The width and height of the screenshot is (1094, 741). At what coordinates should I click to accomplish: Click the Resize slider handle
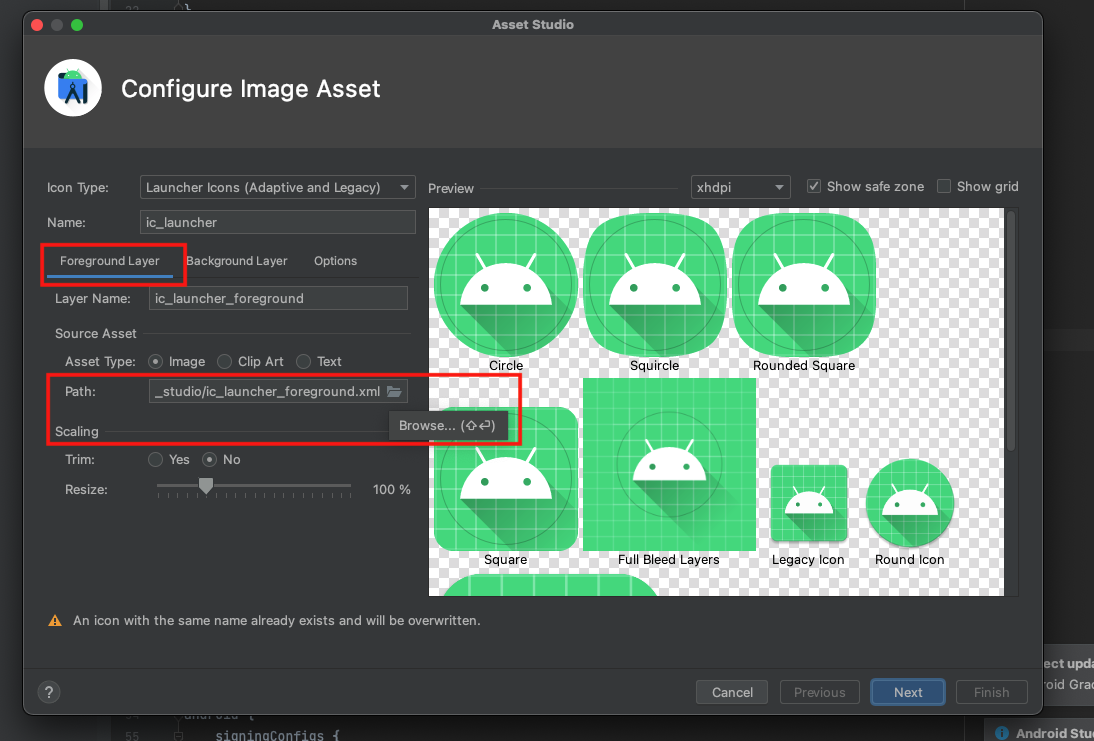click(x=206, y=487)
